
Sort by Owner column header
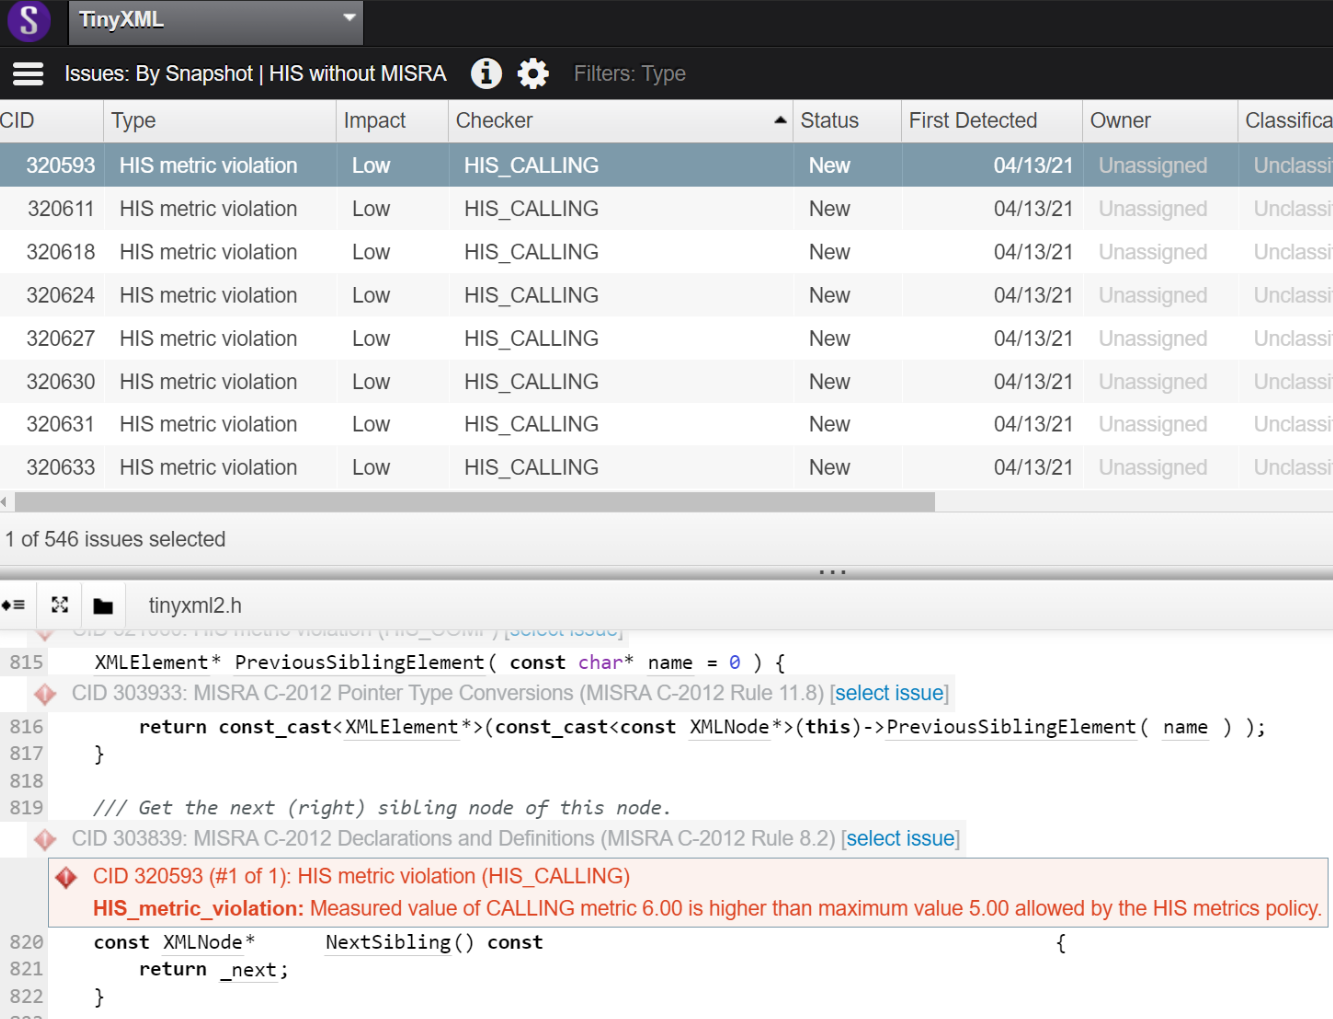tap(1160, 121)
